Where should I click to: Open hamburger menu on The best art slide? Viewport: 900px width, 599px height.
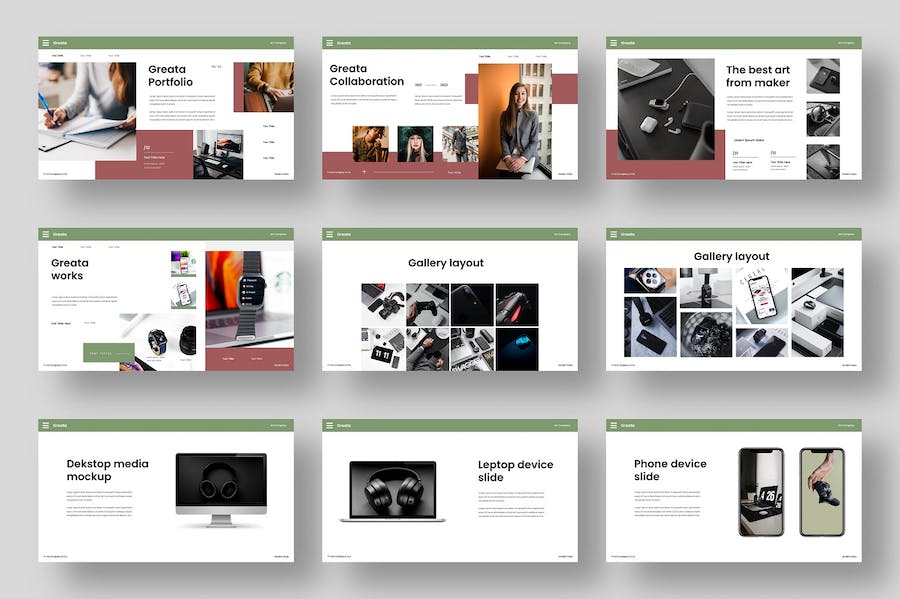[614, 43]
